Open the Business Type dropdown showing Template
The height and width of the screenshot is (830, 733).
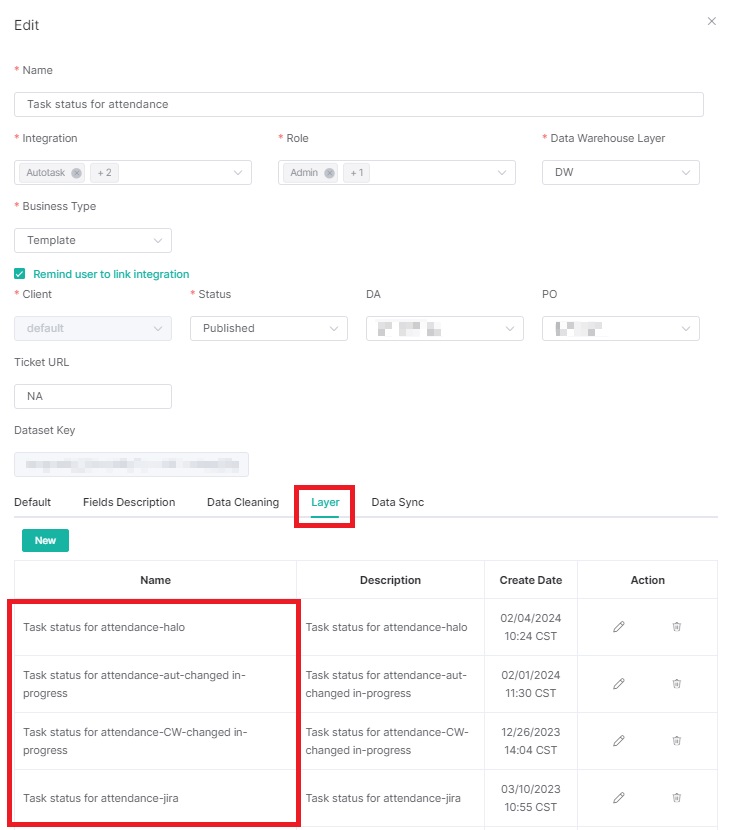pos(92,240)
